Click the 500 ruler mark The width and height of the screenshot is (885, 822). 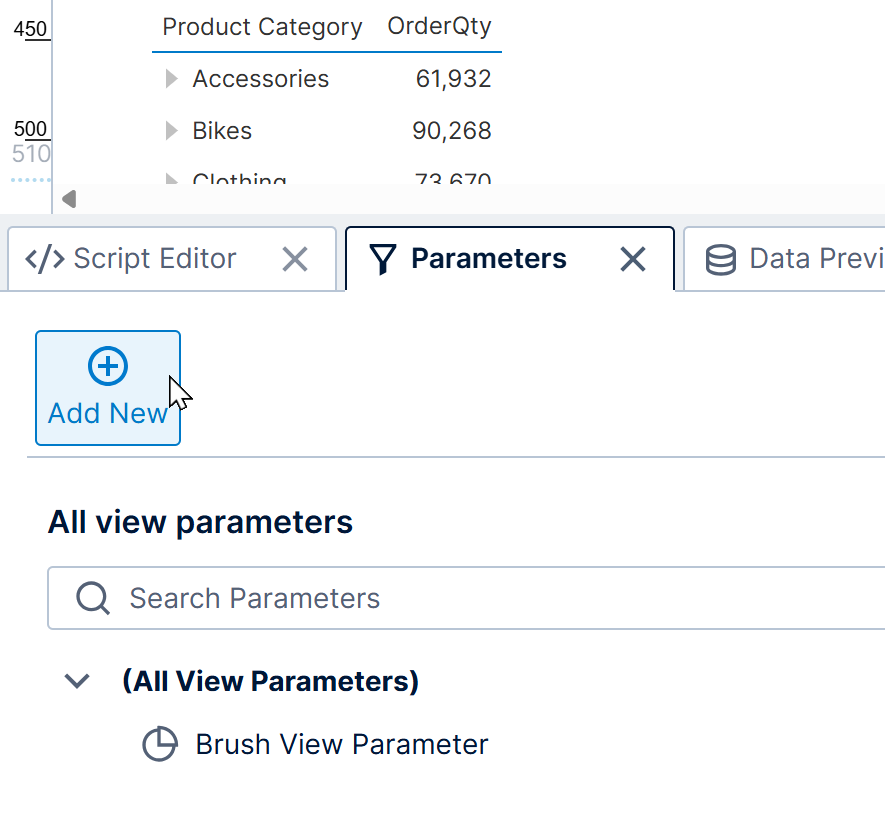click(x=30, y=129)
